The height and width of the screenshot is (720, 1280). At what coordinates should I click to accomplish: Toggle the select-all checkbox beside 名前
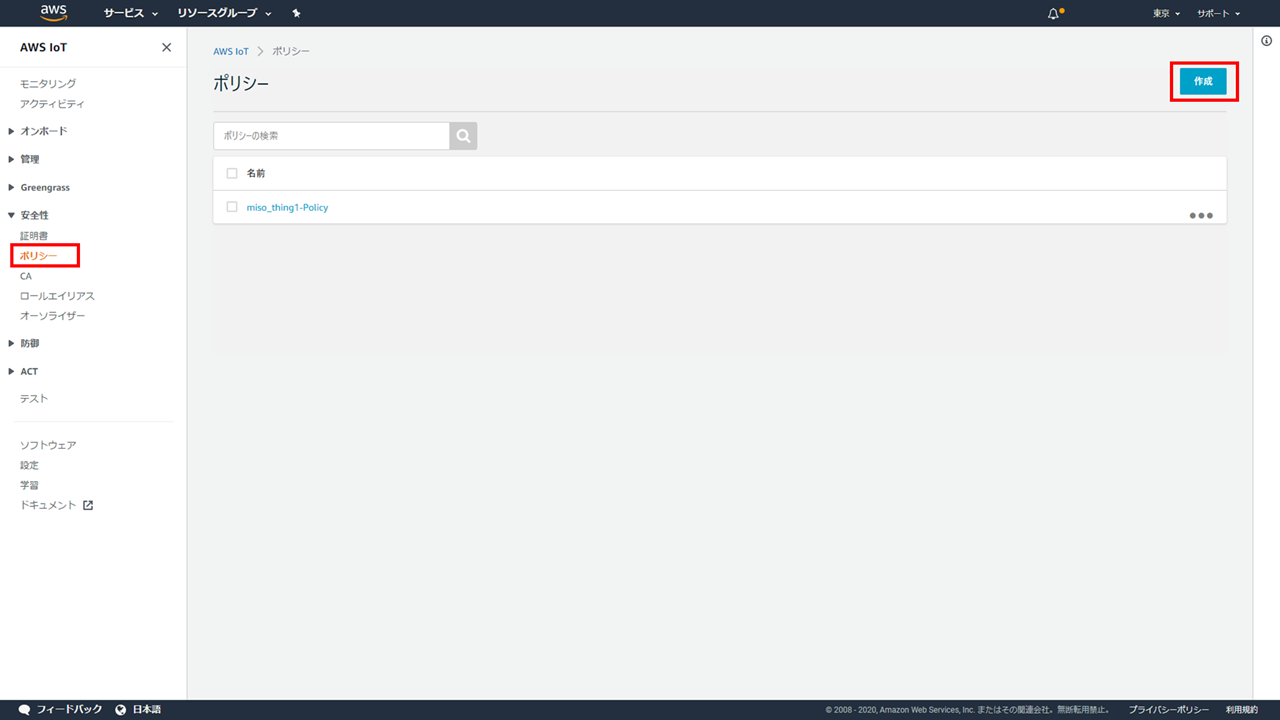pyautogui.click(x=232, y=173)
